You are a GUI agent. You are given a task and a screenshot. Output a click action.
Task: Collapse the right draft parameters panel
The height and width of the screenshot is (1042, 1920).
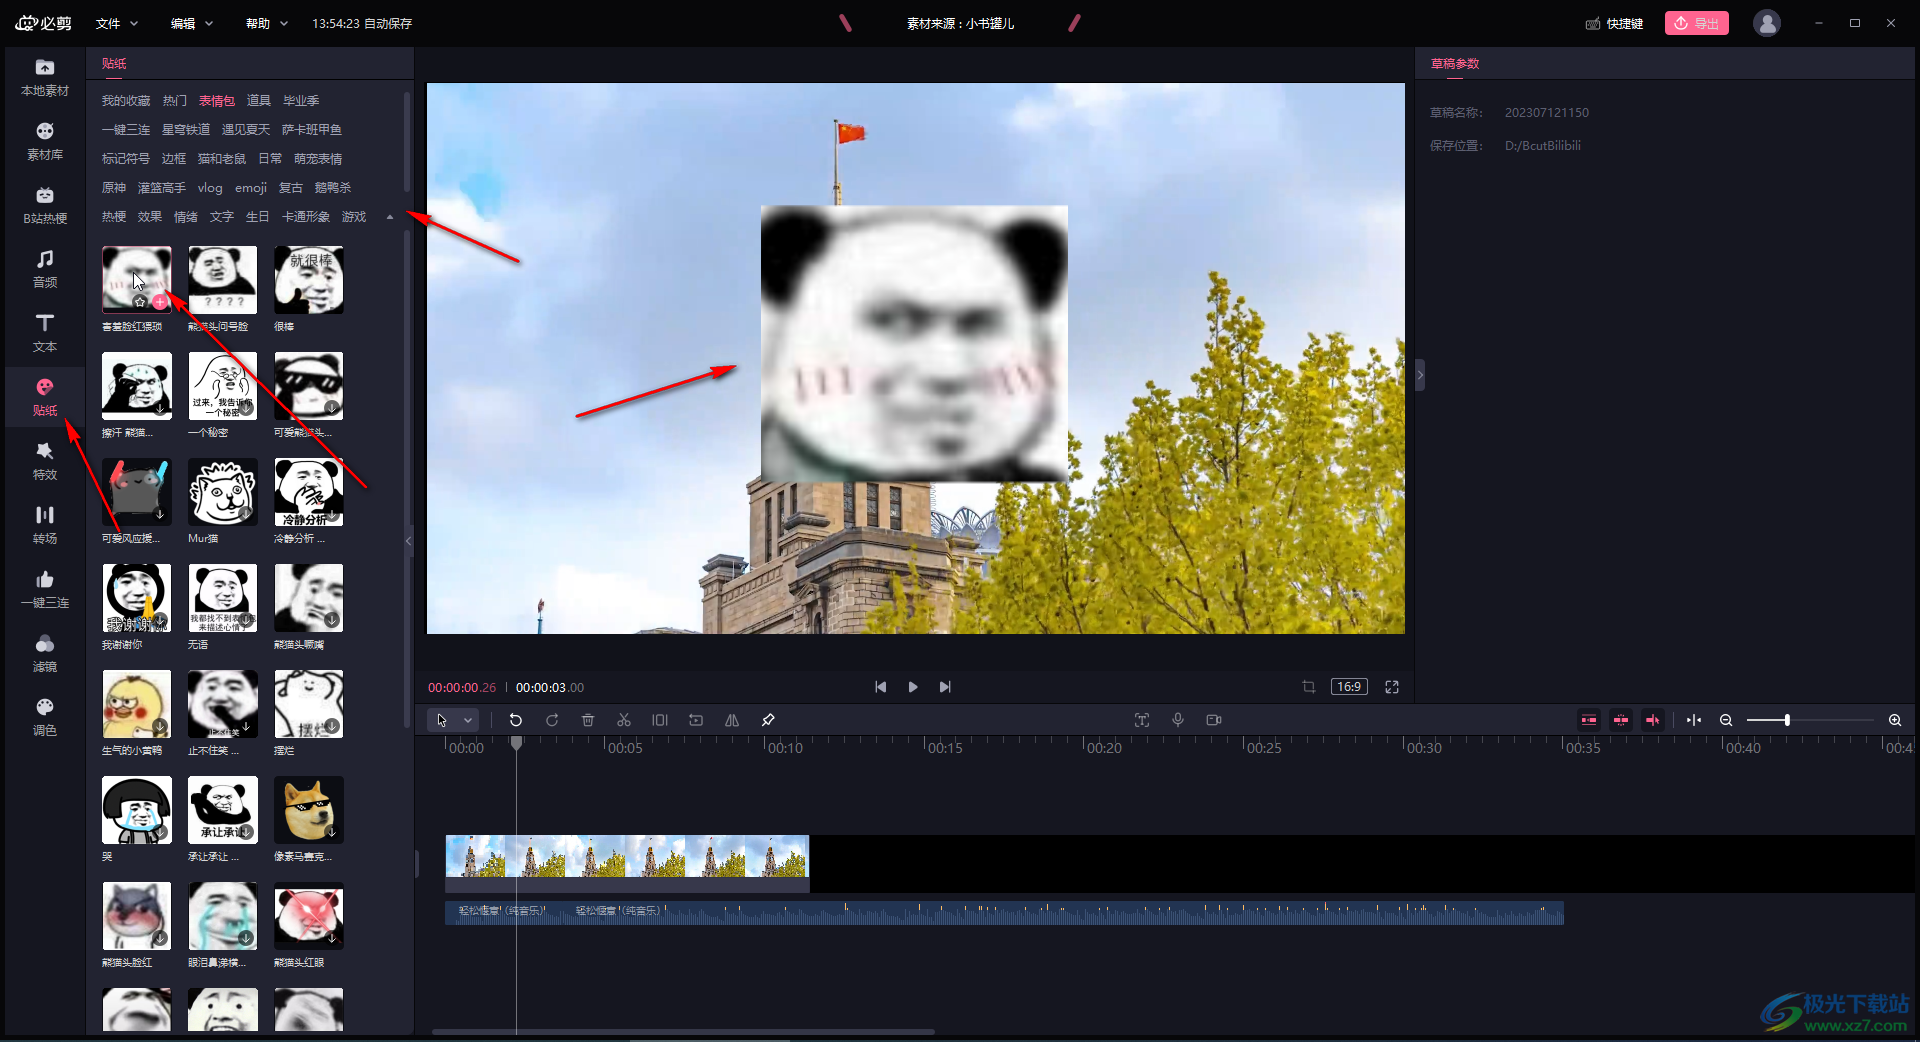(x=1420, y=375)
